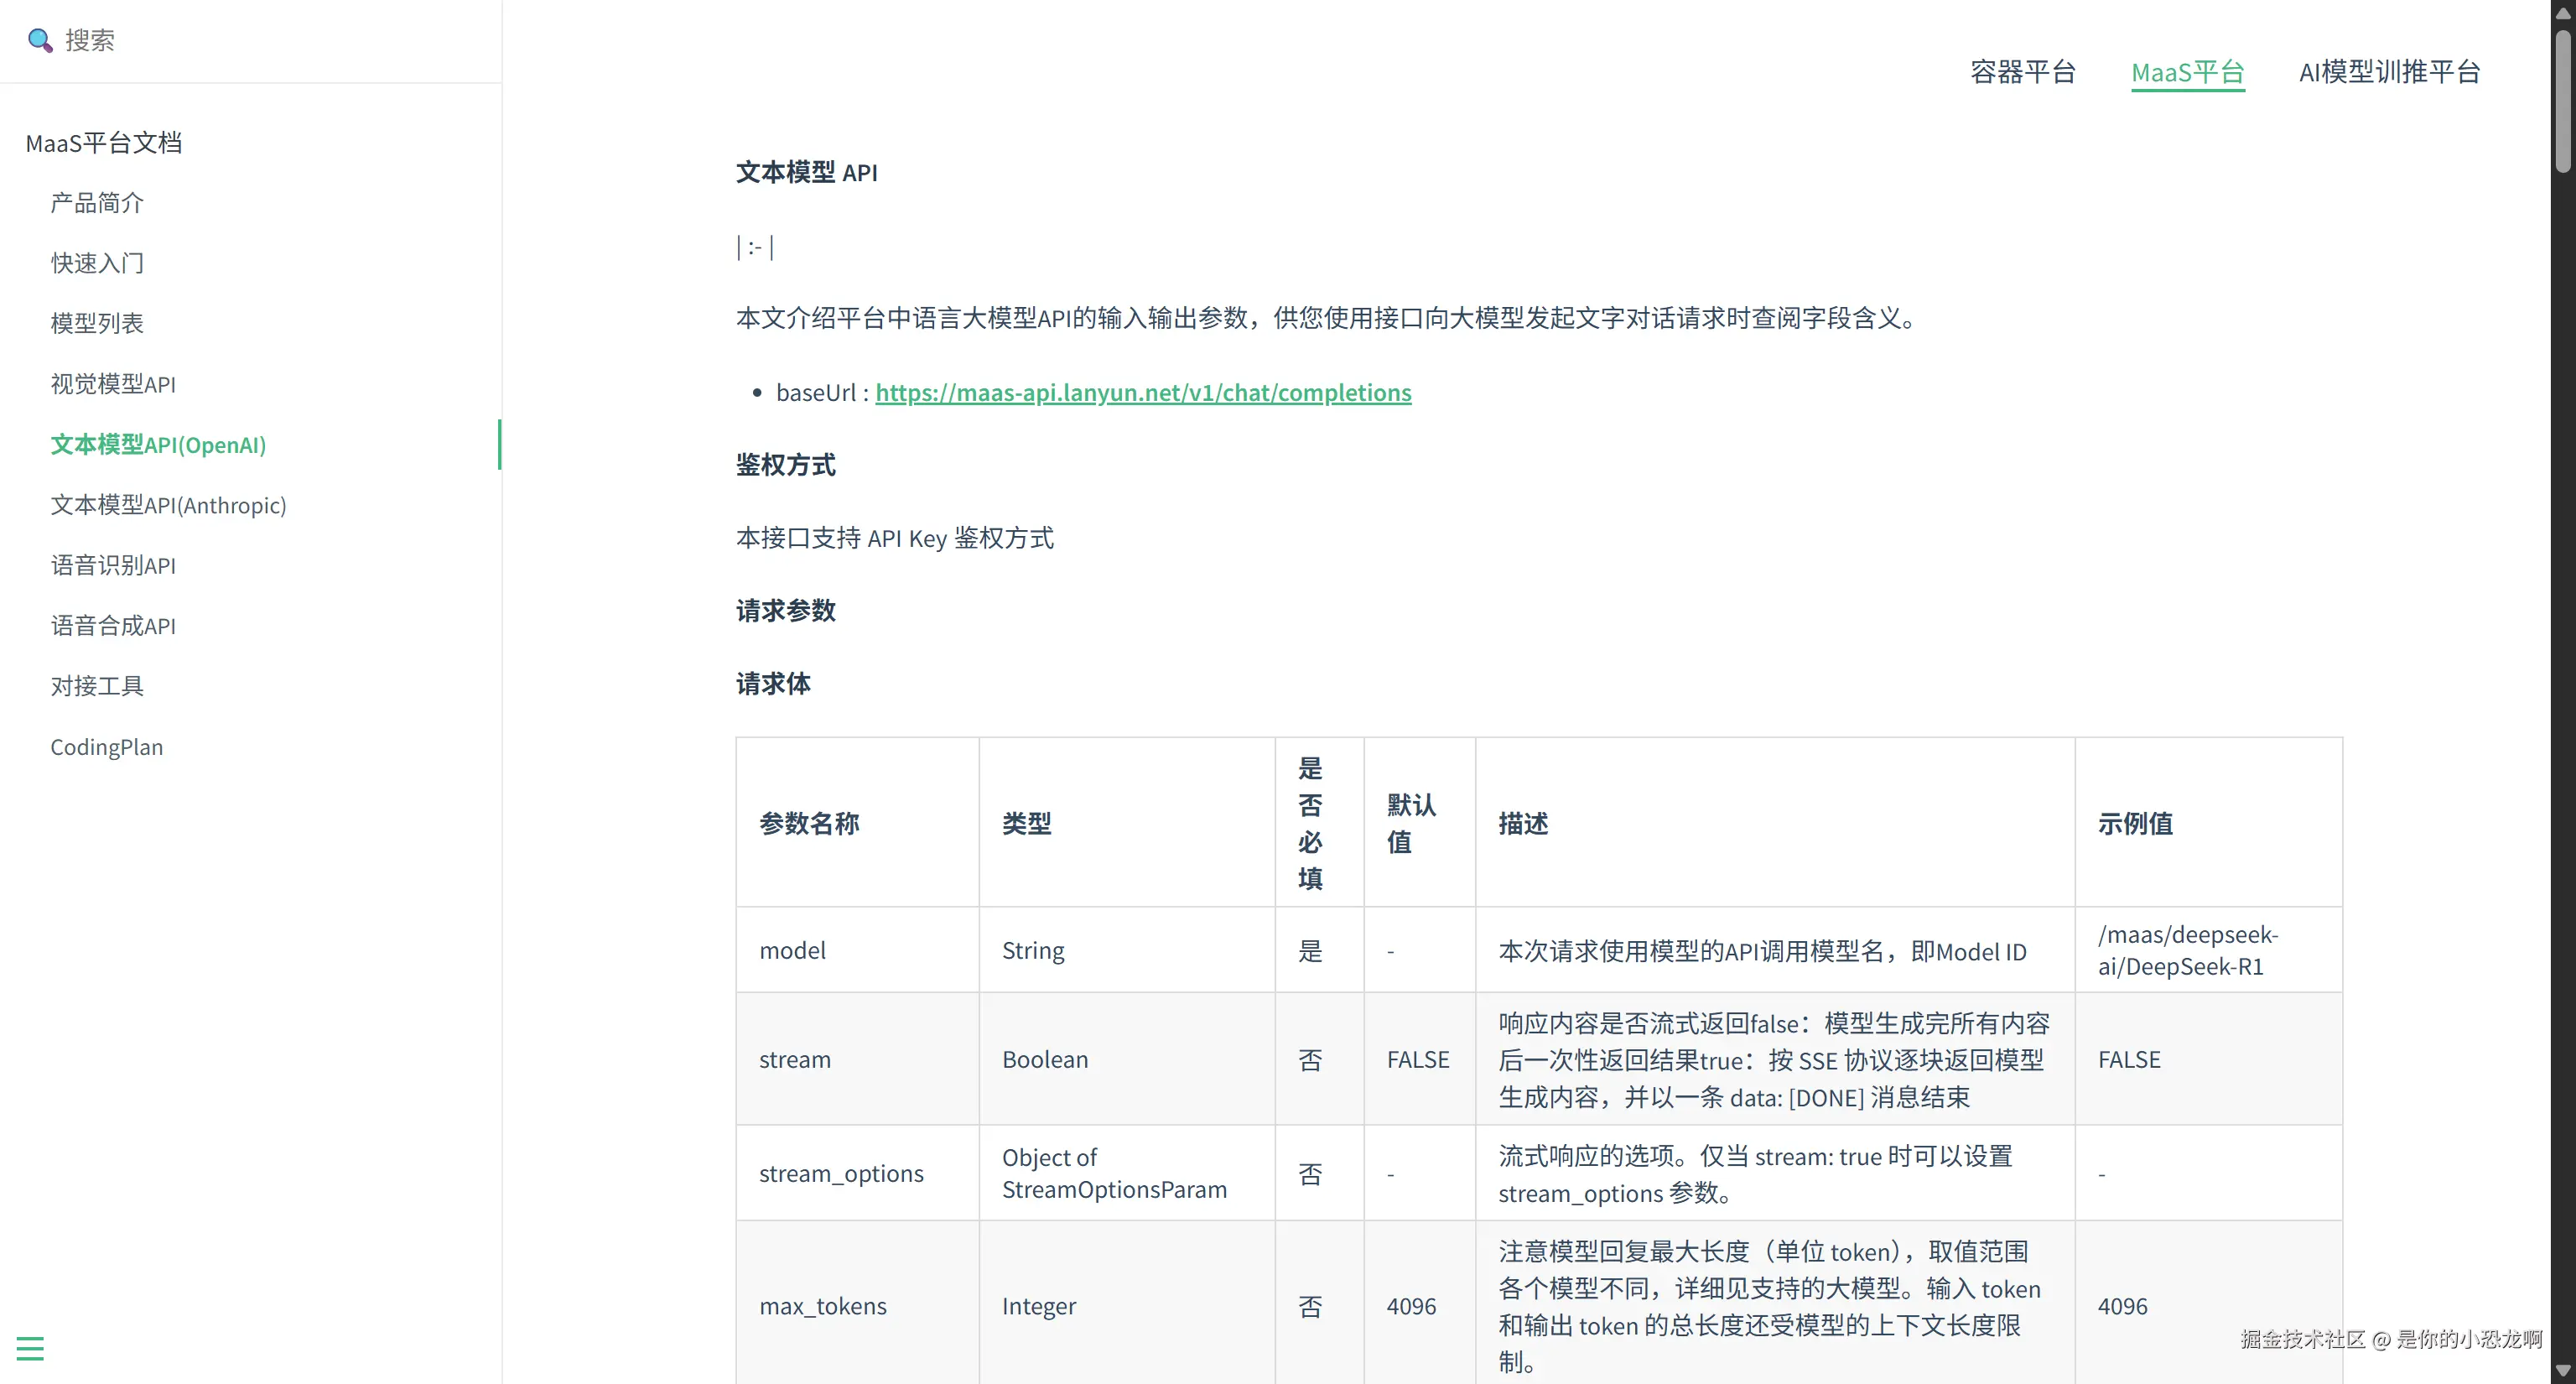Select 文本模型API(OpenAI) sidebar item
The image size is (2576, 1384).
[x=158, y=444]
